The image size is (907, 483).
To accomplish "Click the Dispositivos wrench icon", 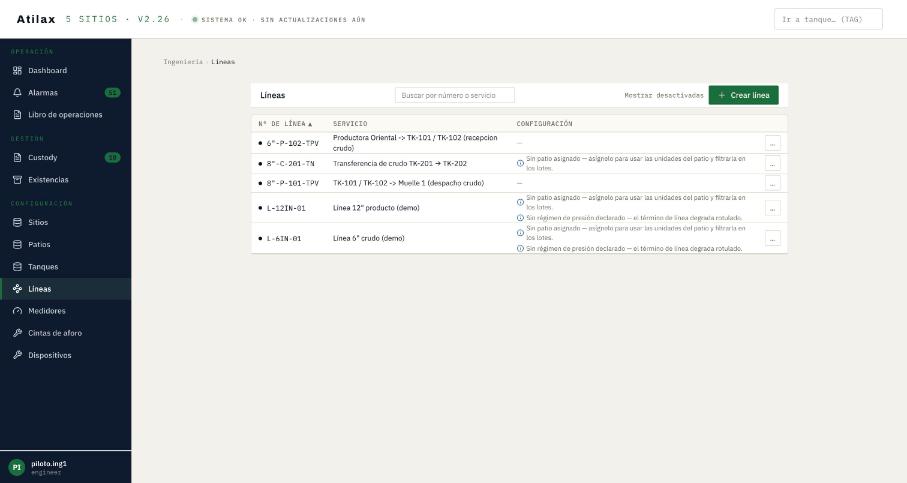I will [17, 355].
